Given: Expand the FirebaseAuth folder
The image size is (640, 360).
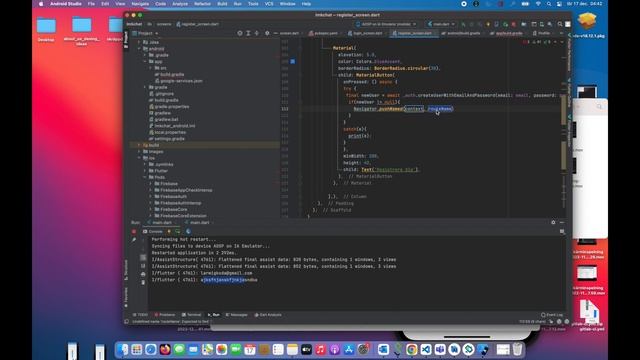Looking at the screenshot, I should 151,196.
